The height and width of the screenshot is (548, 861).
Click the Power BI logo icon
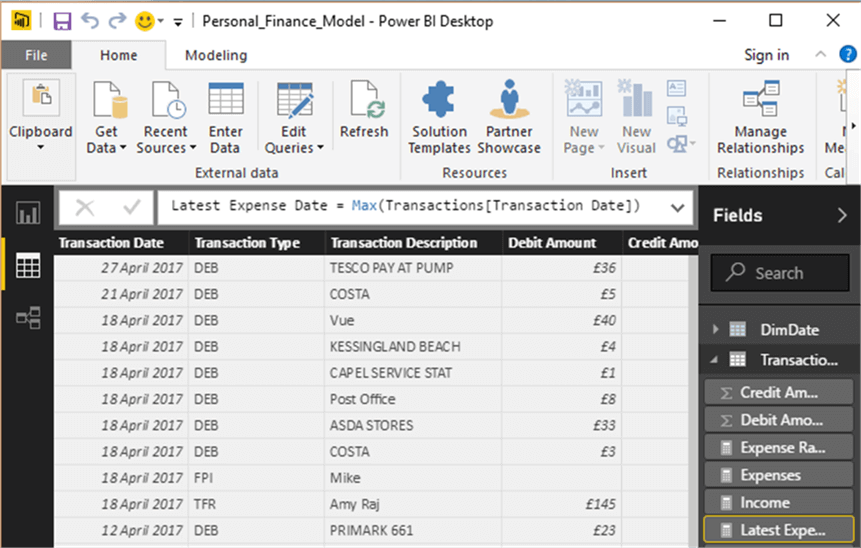coord(21,21)
